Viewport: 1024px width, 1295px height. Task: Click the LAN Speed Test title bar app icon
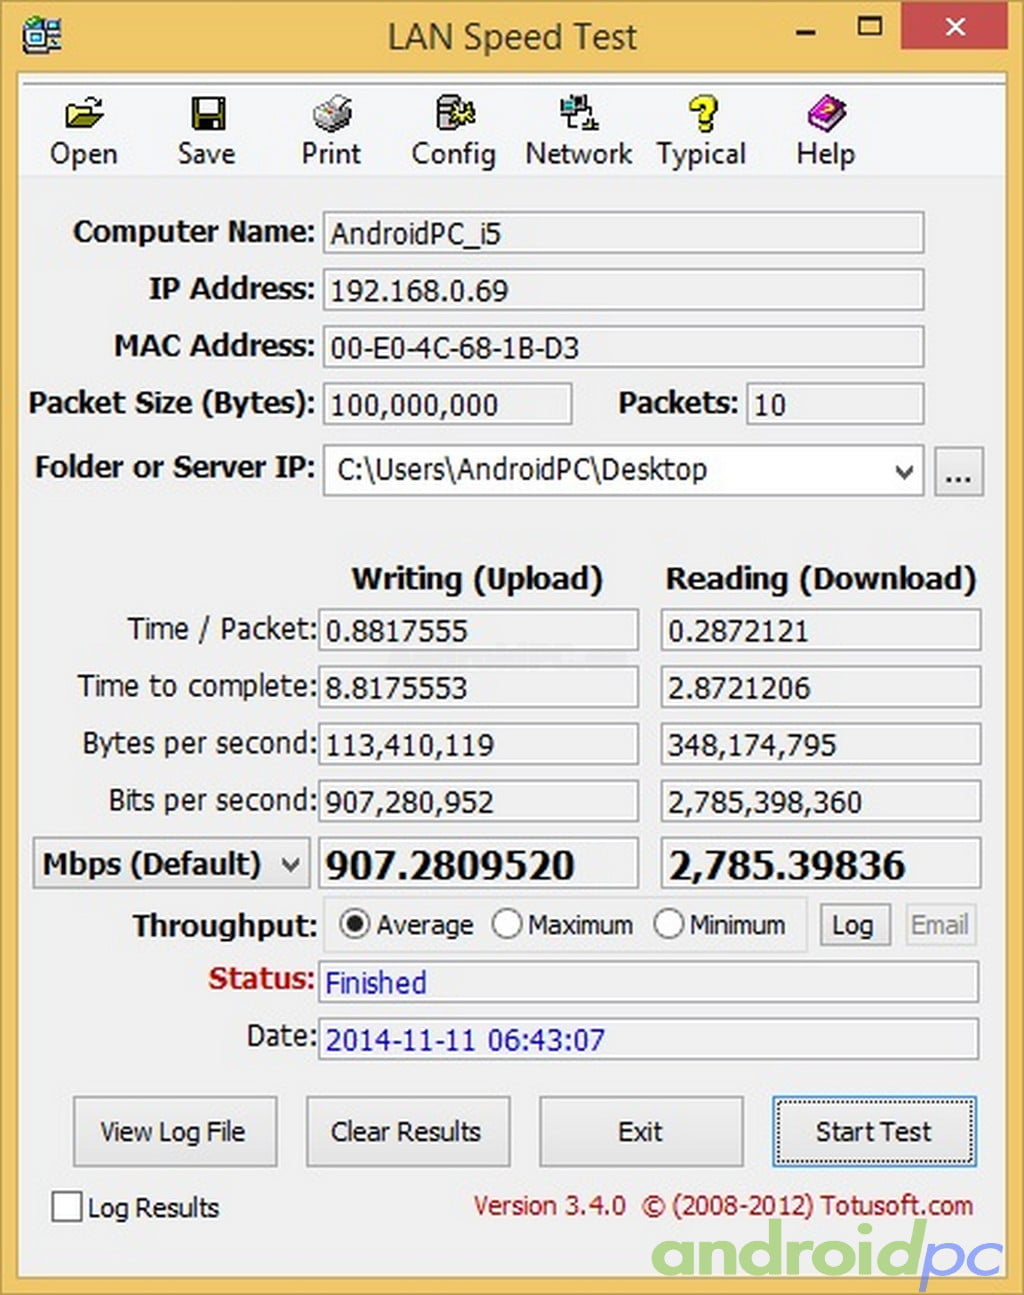point(42,35)
